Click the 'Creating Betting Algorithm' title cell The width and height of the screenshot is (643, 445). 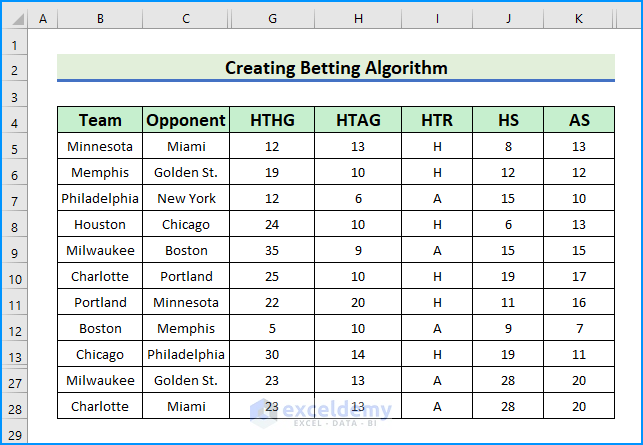tap(335, 68)
